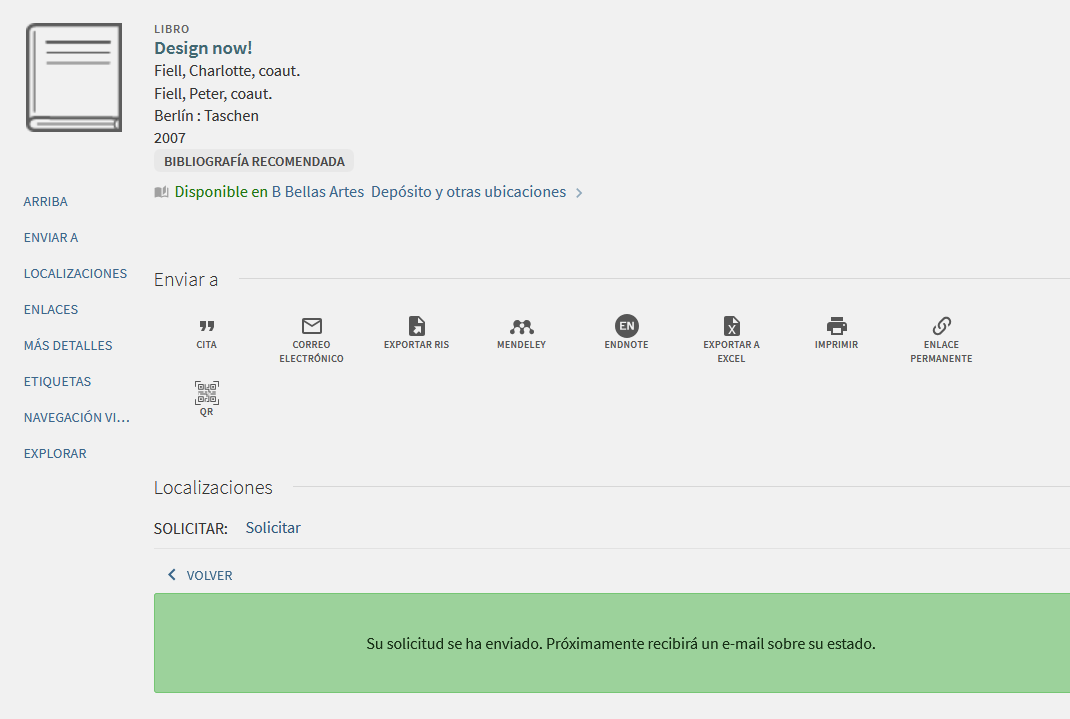Jump to Arriba section

(x=46, y=202)
